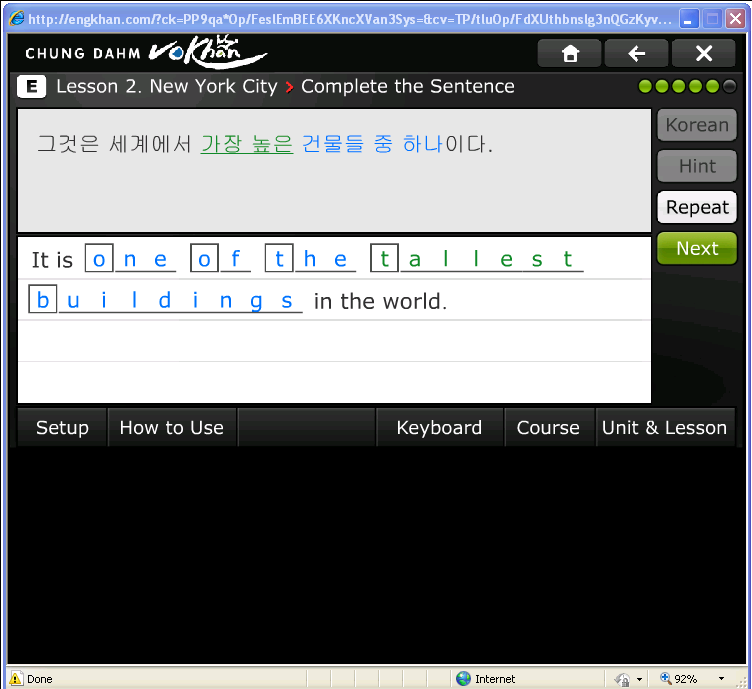752x689 pixels.
Task: Click the Internet zone globe icon
Action: pos(463,678)
